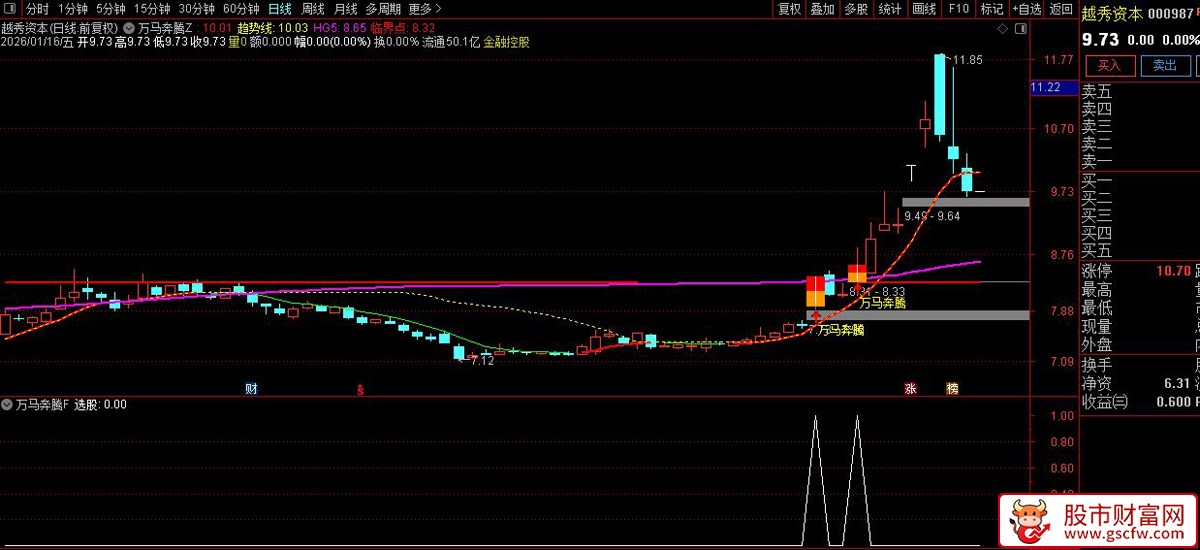Open F10 company information
1200x550 pixels.
[958, 9]
